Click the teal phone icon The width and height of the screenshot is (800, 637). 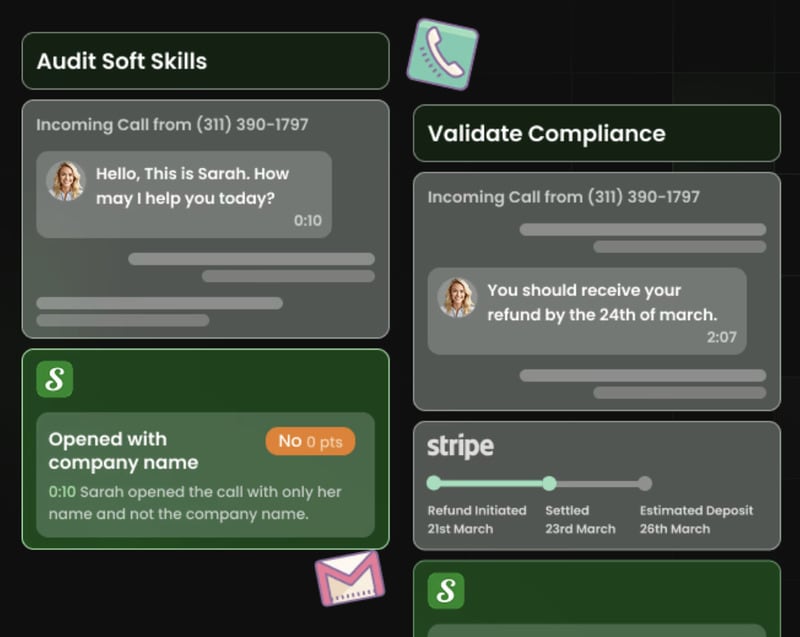pos(442,54)
